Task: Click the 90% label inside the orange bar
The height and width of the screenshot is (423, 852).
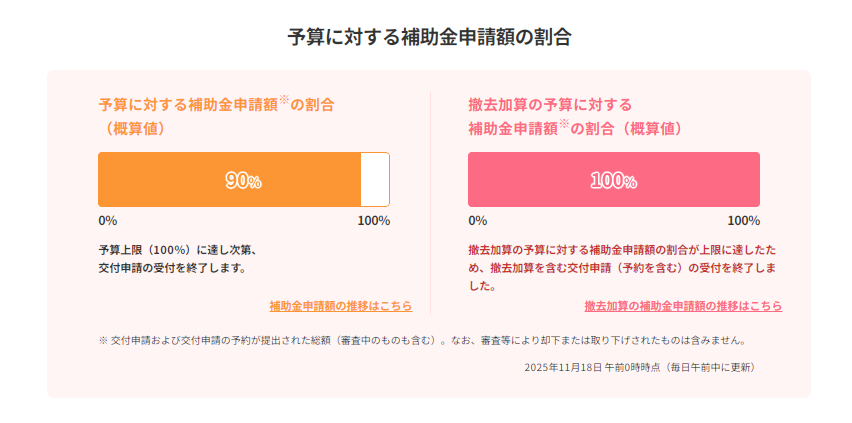Action: [243, 181]
